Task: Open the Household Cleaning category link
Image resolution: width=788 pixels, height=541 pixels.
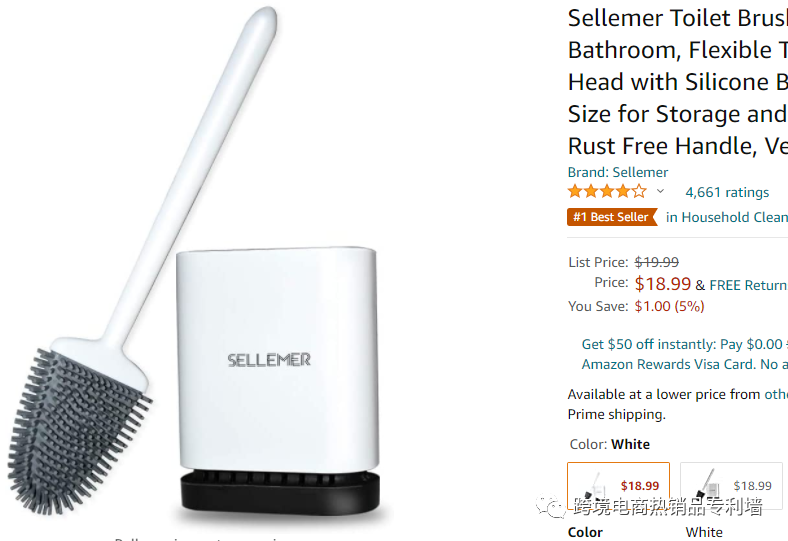Action: pyautogui.click(x=727, y=218)
